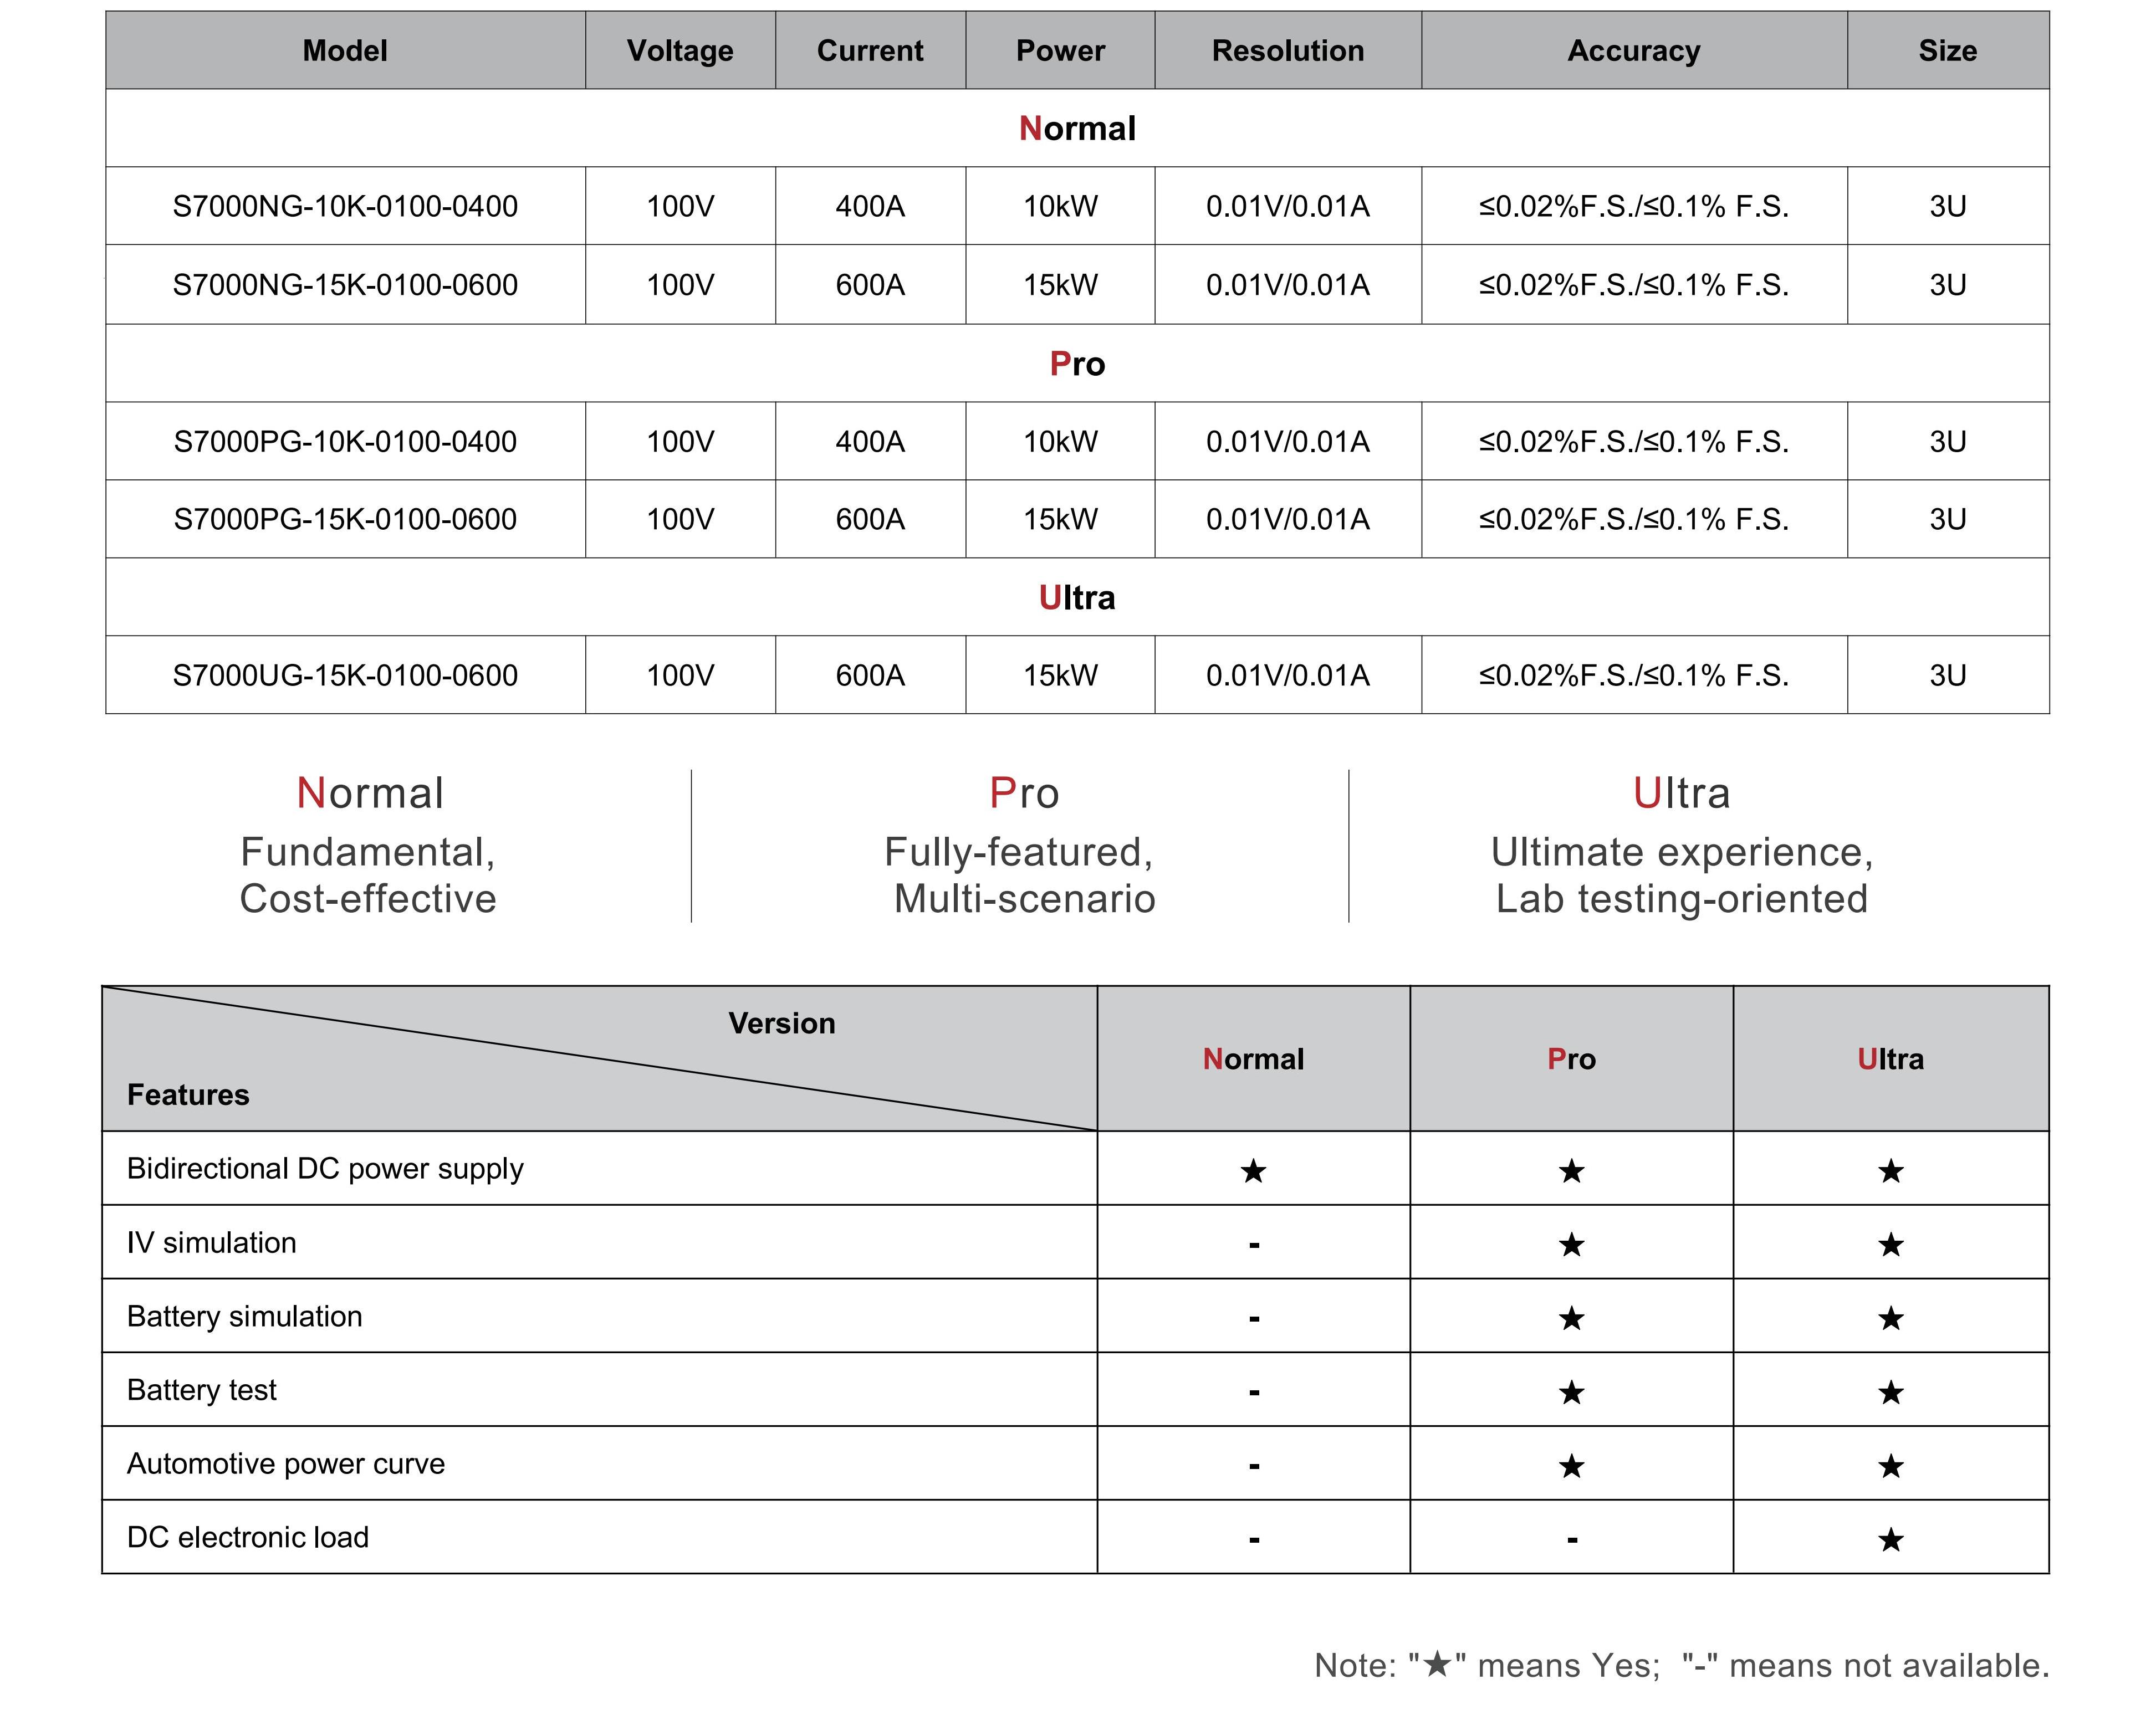Image resolution: width=2156 pixels, height=1730 pixels.
Task: Click the star symbol in the bottom note
Action: (x=1437, y=1664)
